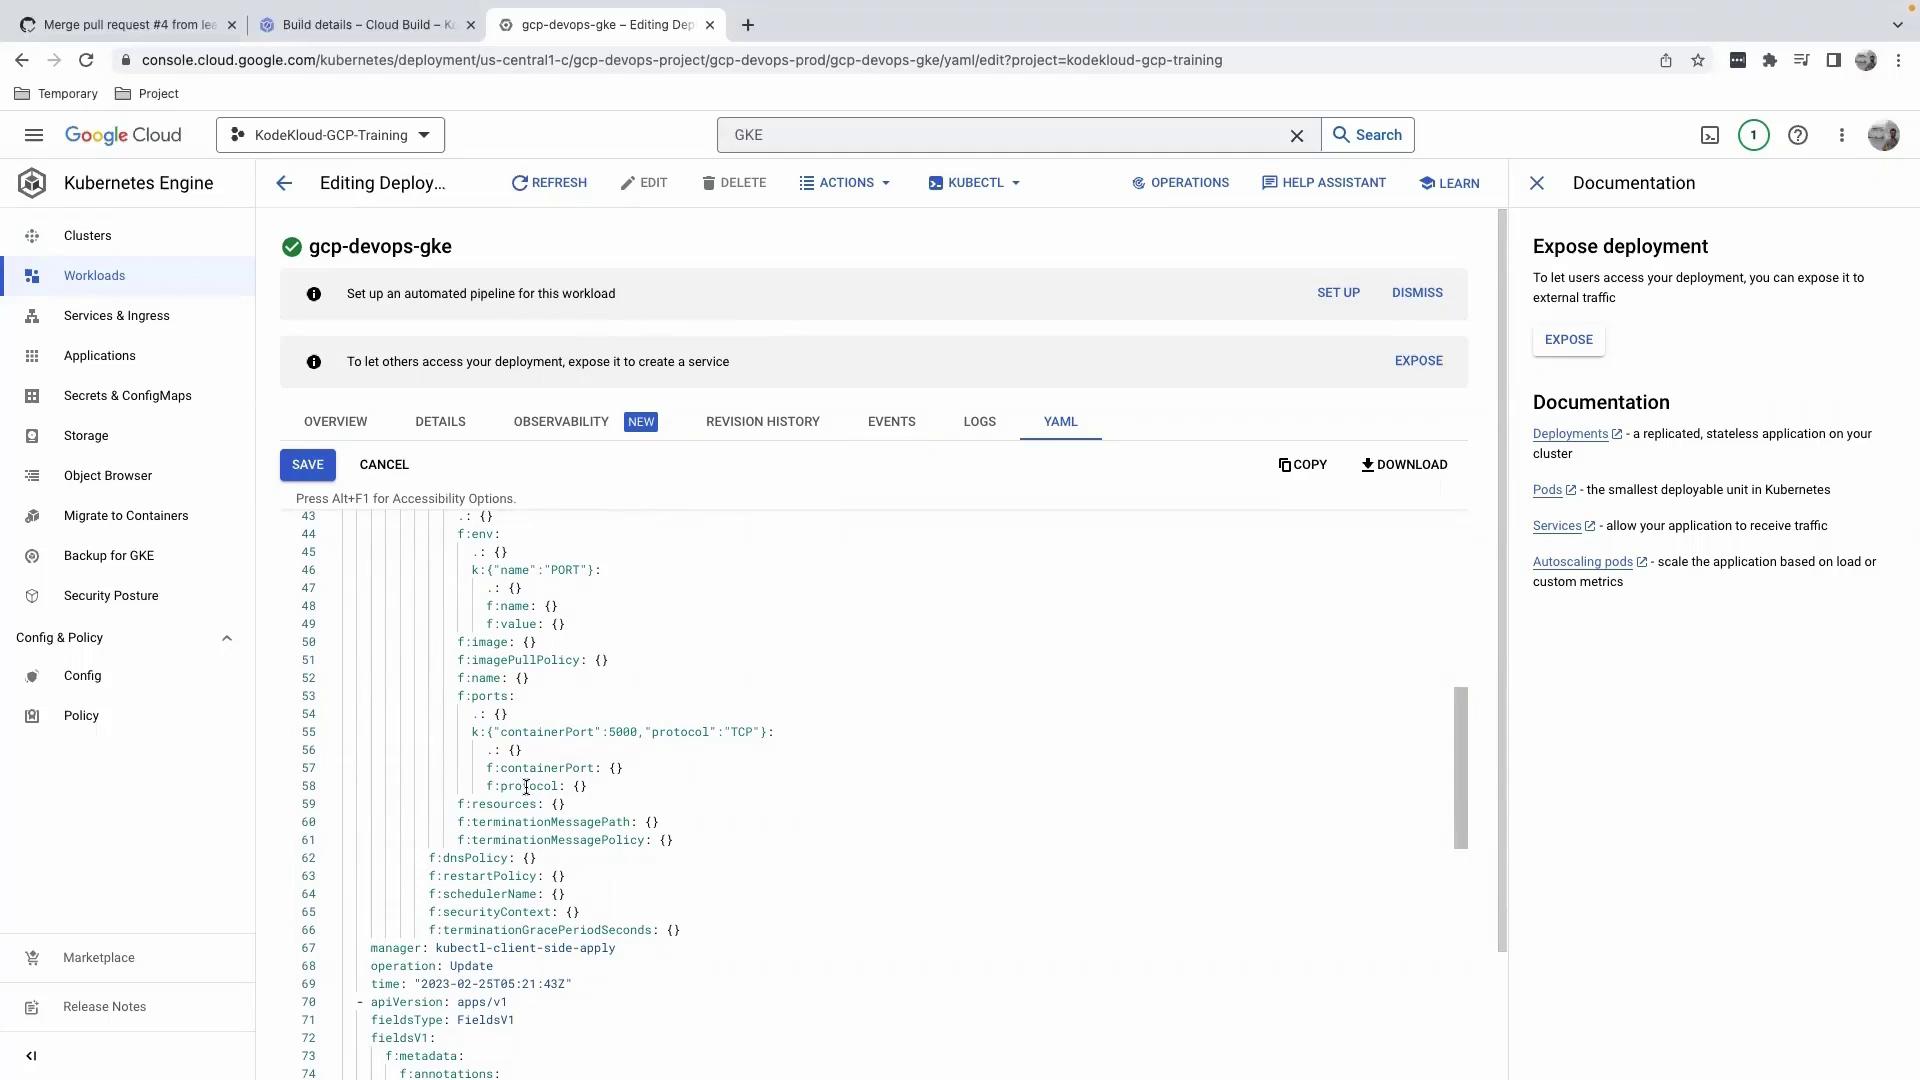This screenshot has height=1080, width=1920.
Task: Close the Documentation side panel
Action: tap(1537, 183)
